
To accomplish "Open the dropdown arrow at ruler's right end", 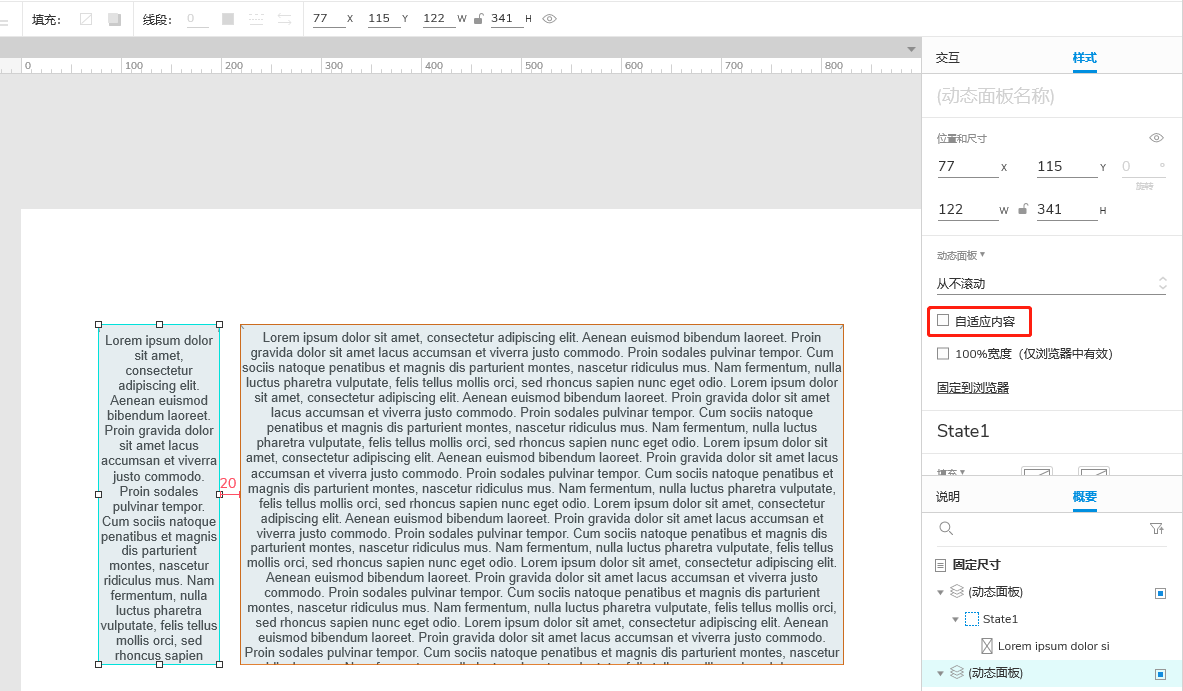I will tap(911, 49).
